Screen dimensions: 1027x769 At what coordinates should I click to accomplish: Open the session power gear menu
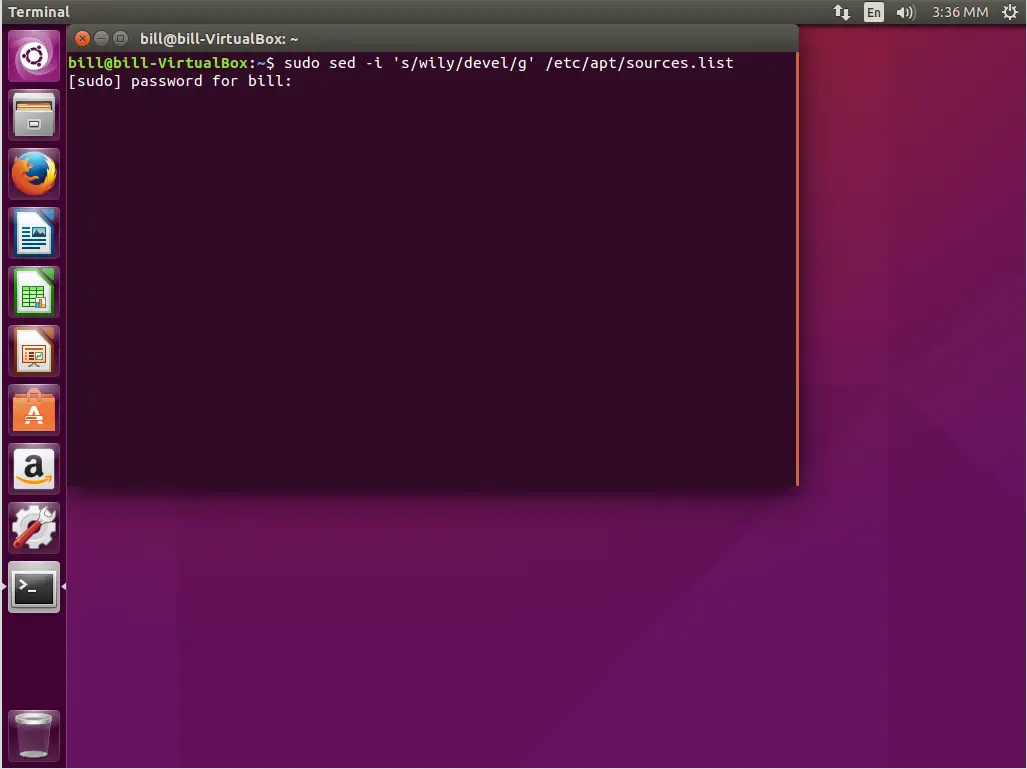[x=1009, y=12]
